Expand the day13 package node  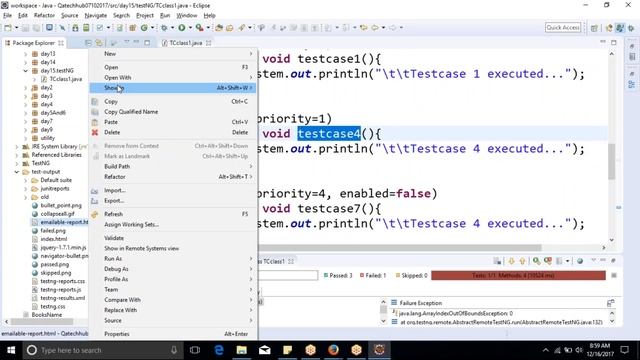click(26, 54)
